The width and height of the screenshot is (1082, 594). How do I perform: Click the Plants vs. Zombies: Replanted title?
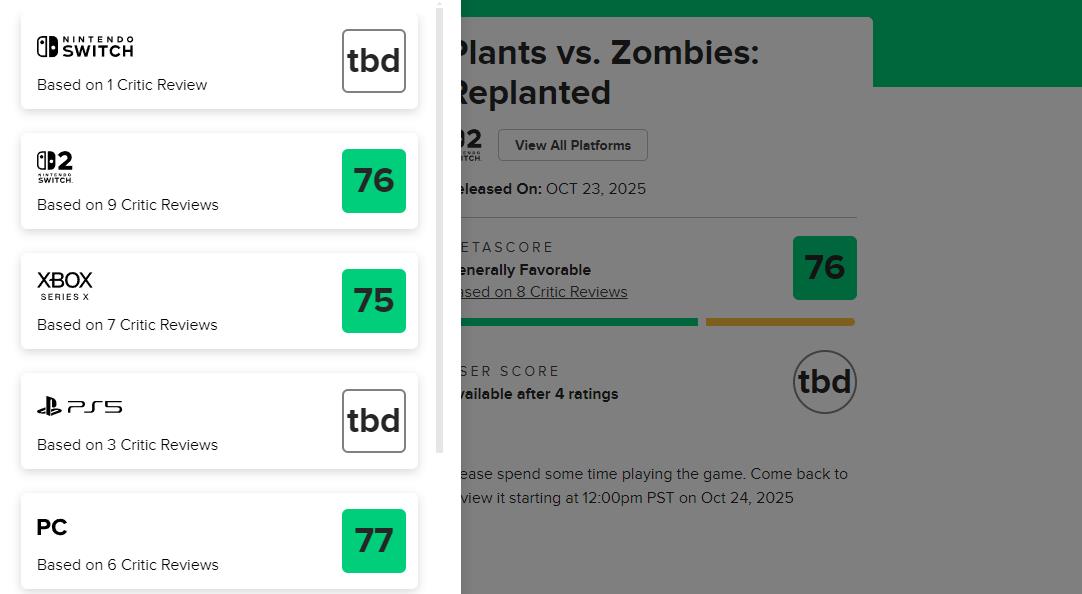click(607, 72)
